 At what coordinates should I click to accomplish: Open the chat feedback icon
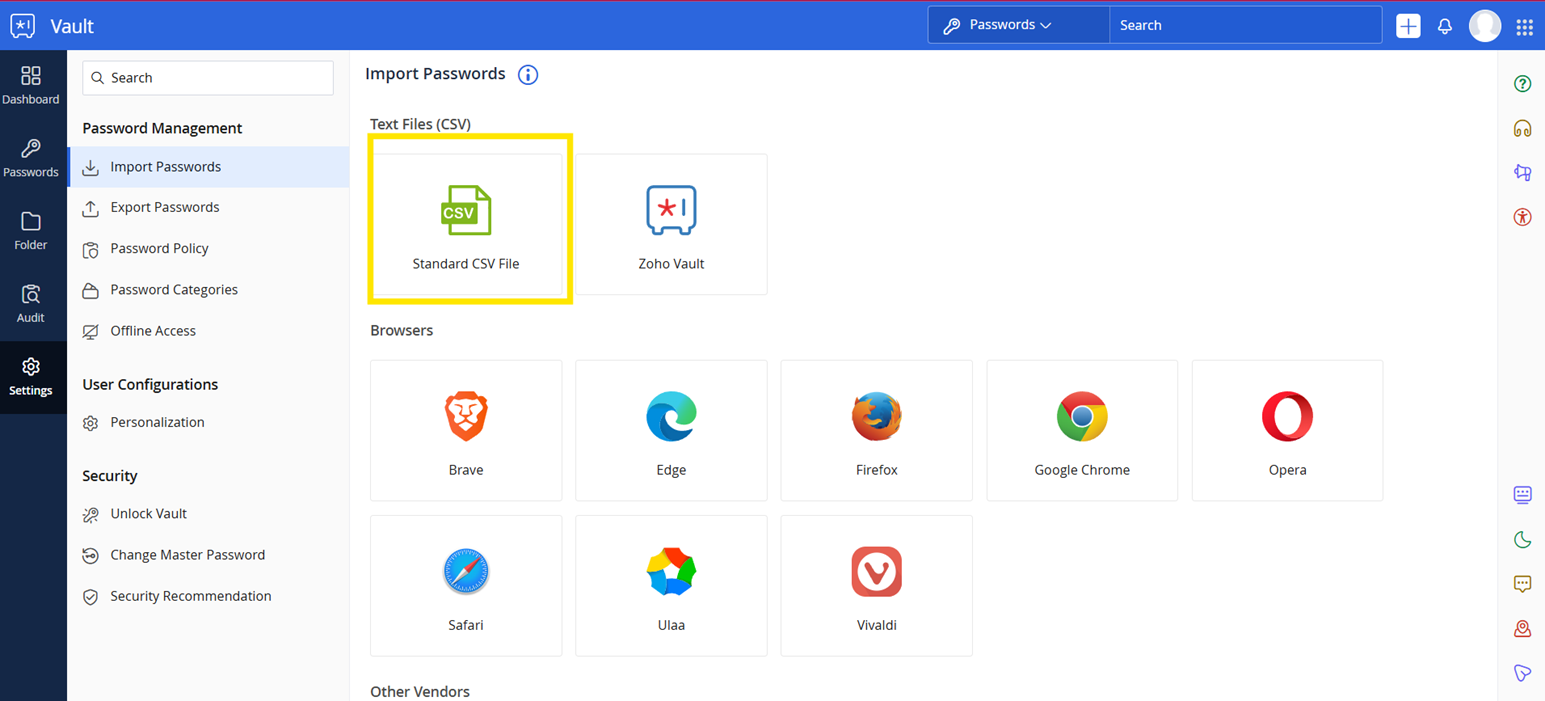1522,584
